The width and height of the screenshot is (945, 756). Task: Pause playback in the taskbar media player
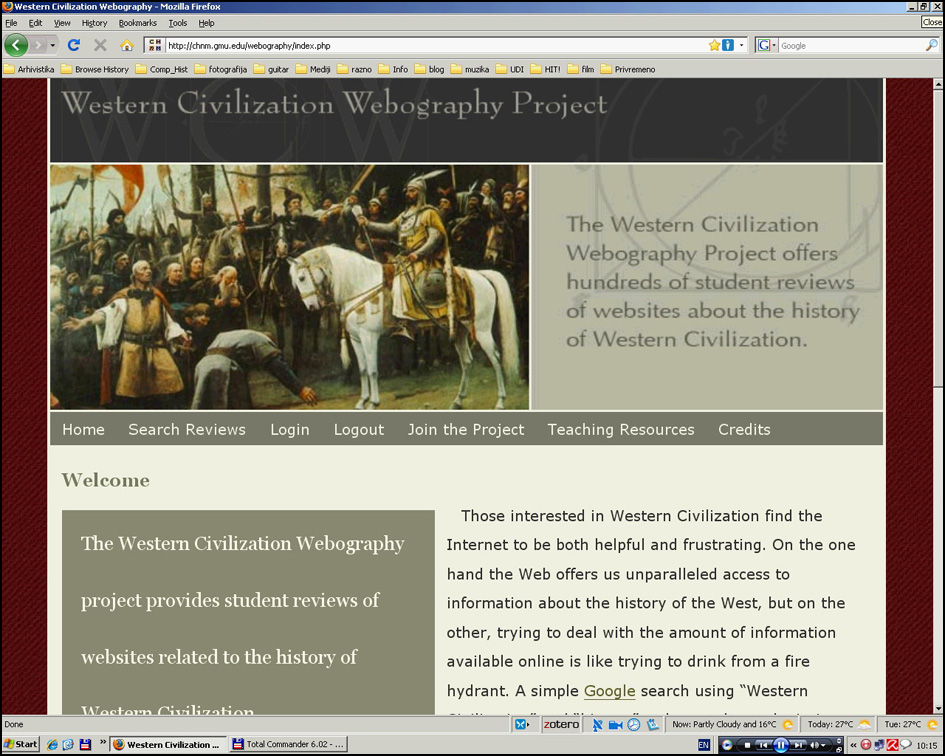(x=781, y=745)
